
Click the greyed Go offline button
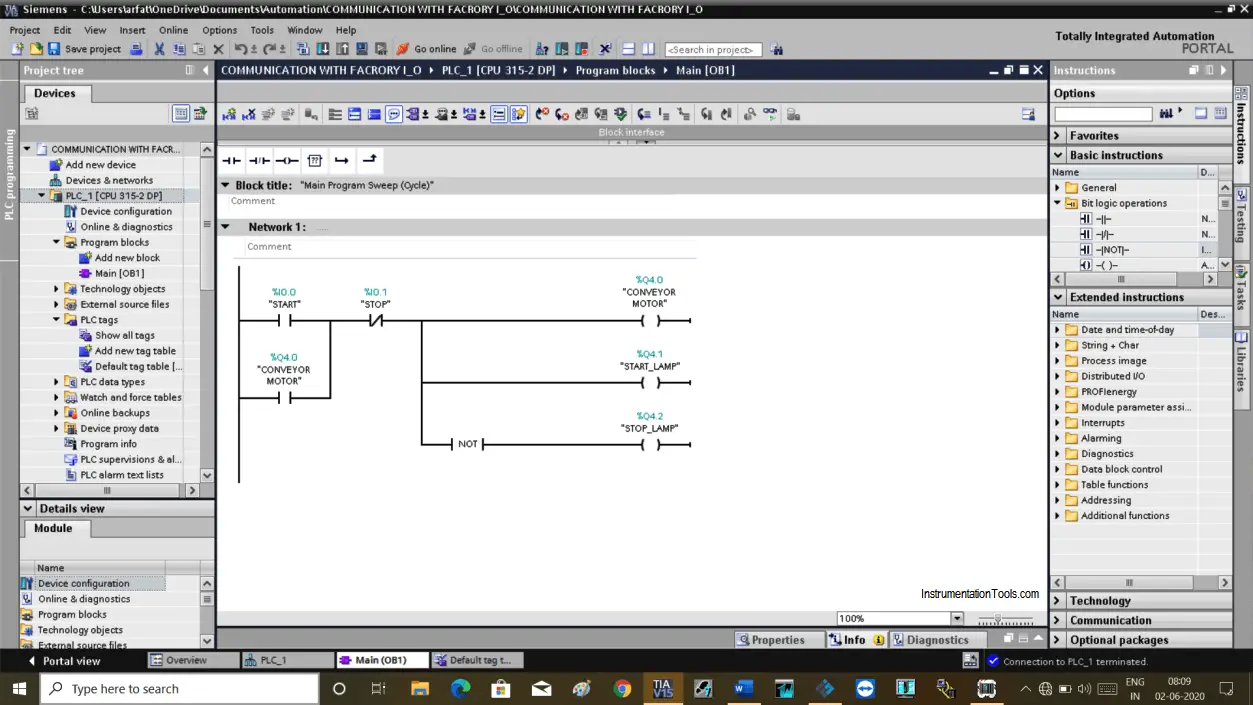coord(493,49)
